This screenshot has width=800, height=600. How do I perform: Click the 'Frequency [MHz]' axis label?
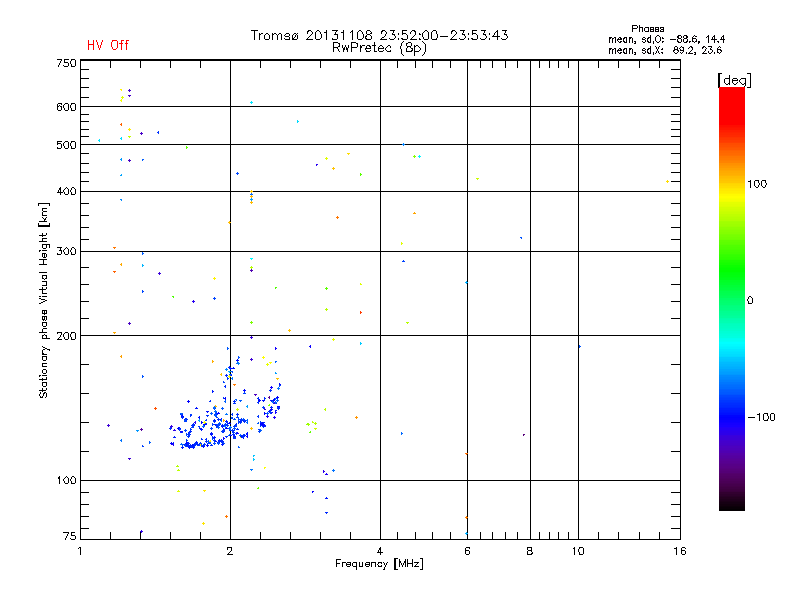tap(379, 564)
